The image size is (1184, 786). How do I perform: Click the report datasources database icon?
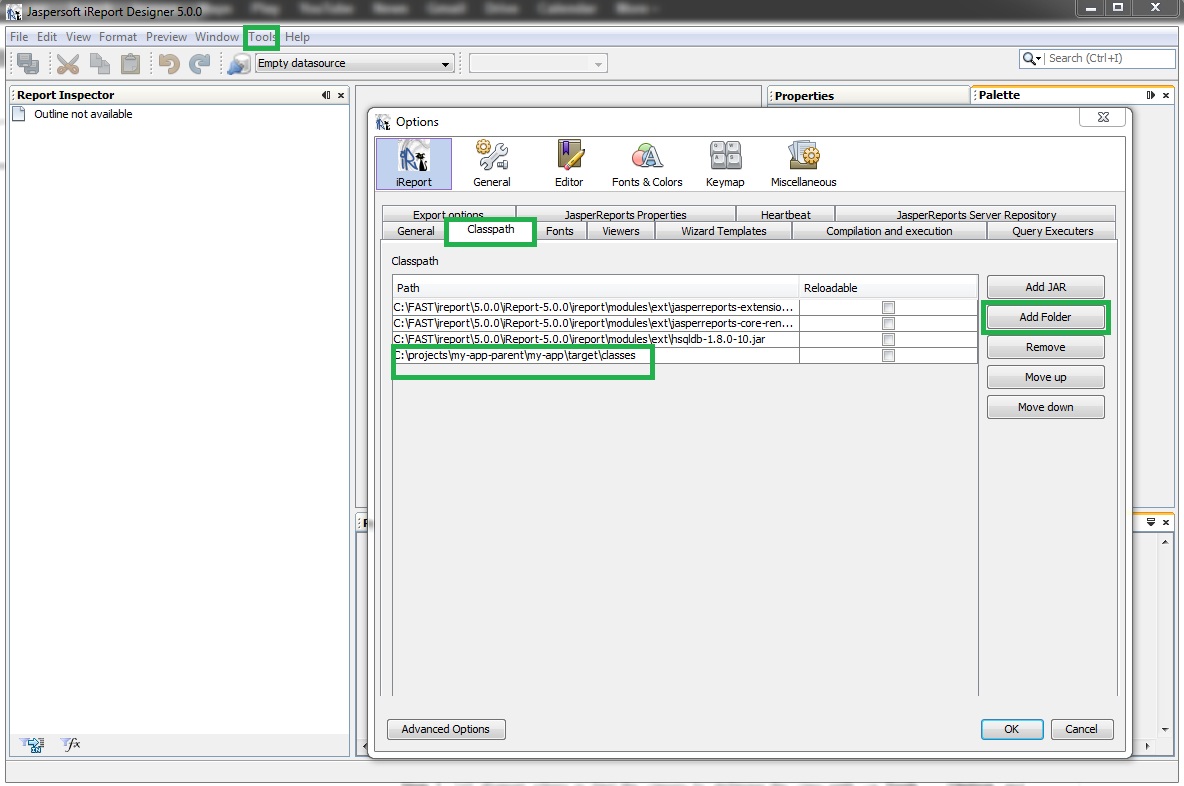point(237,62)
